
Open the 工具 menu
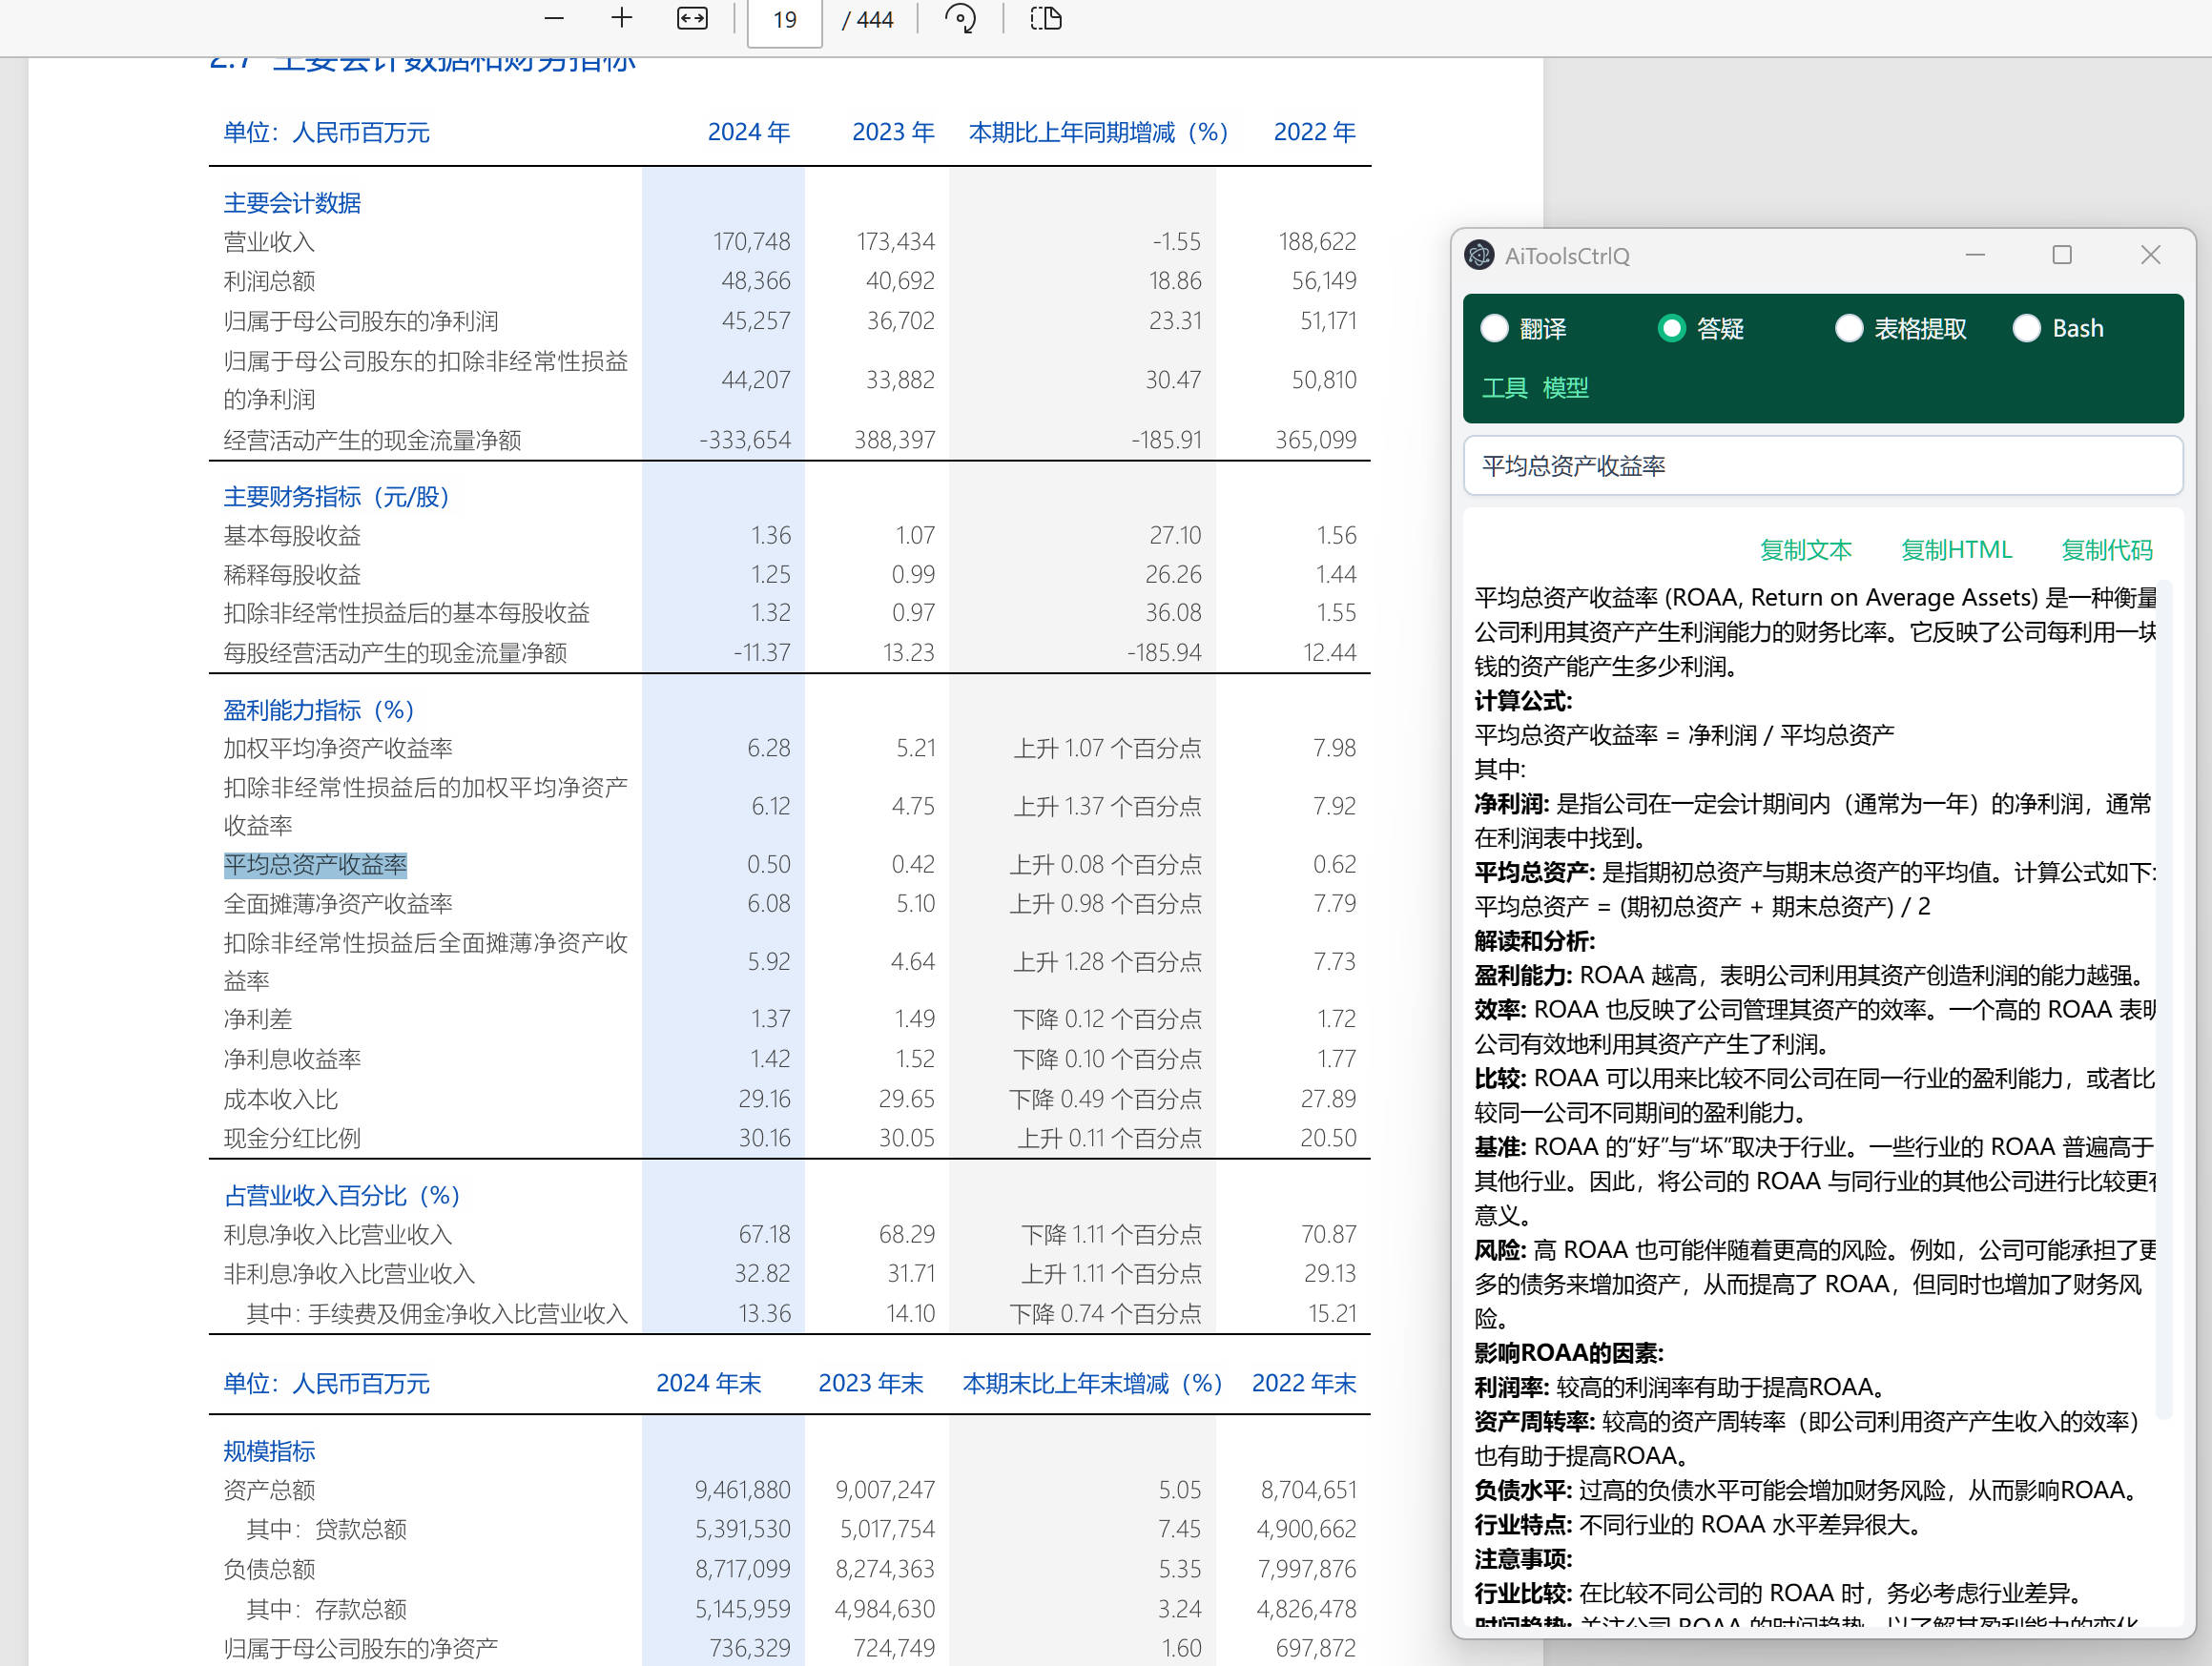pyautogui.click(x=1504, y=387)
